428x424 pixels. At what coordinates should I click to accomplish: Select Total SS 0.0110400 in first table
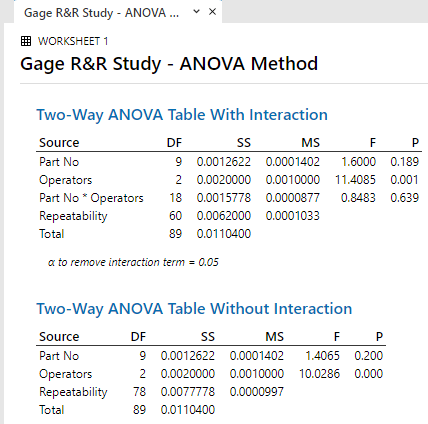tap(224, 234)
